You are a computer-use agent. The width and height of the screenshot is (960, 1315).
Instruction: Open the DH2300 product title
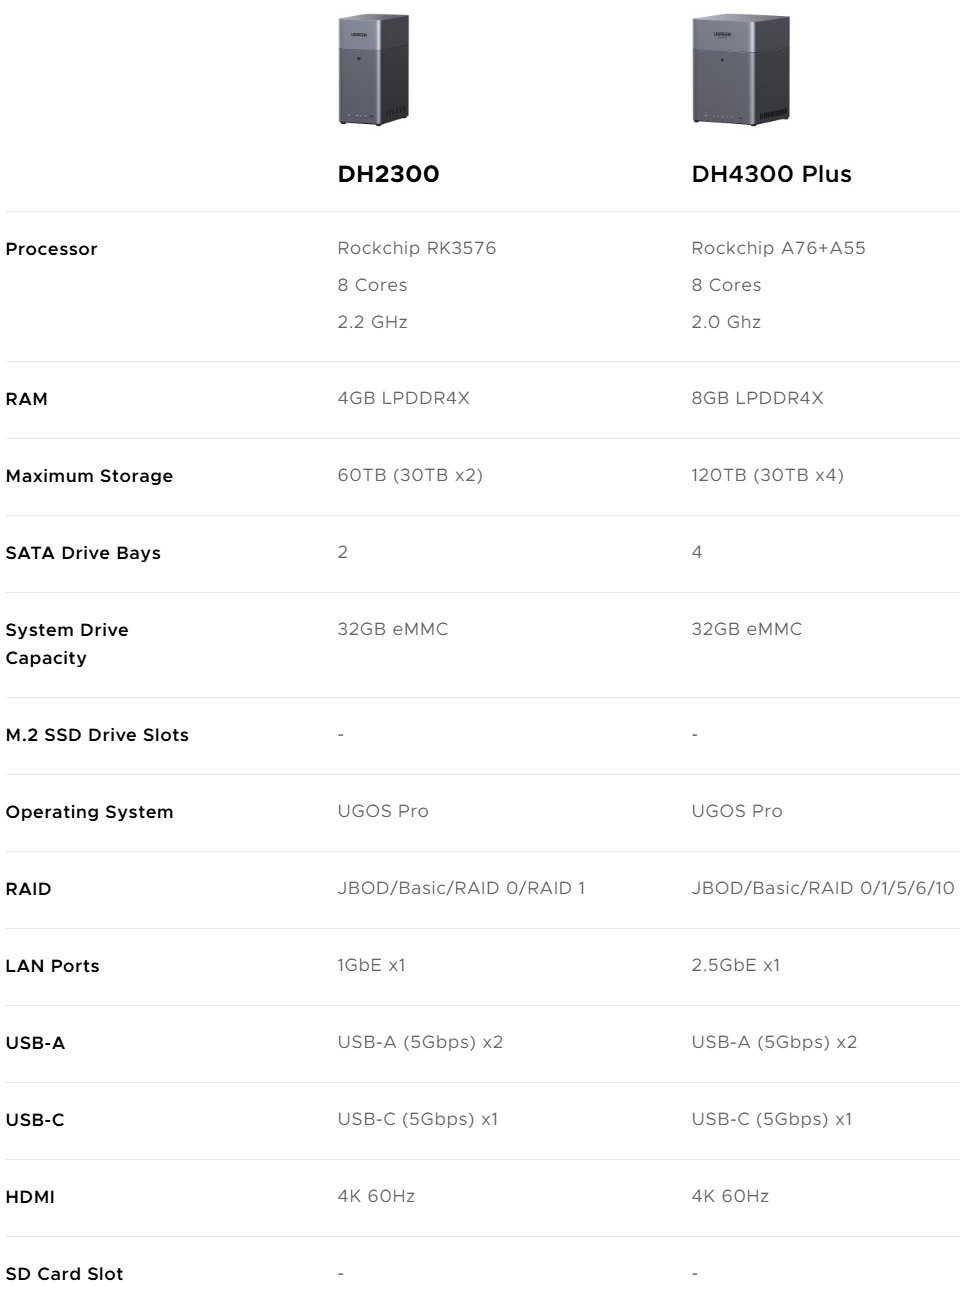(388, 174)
